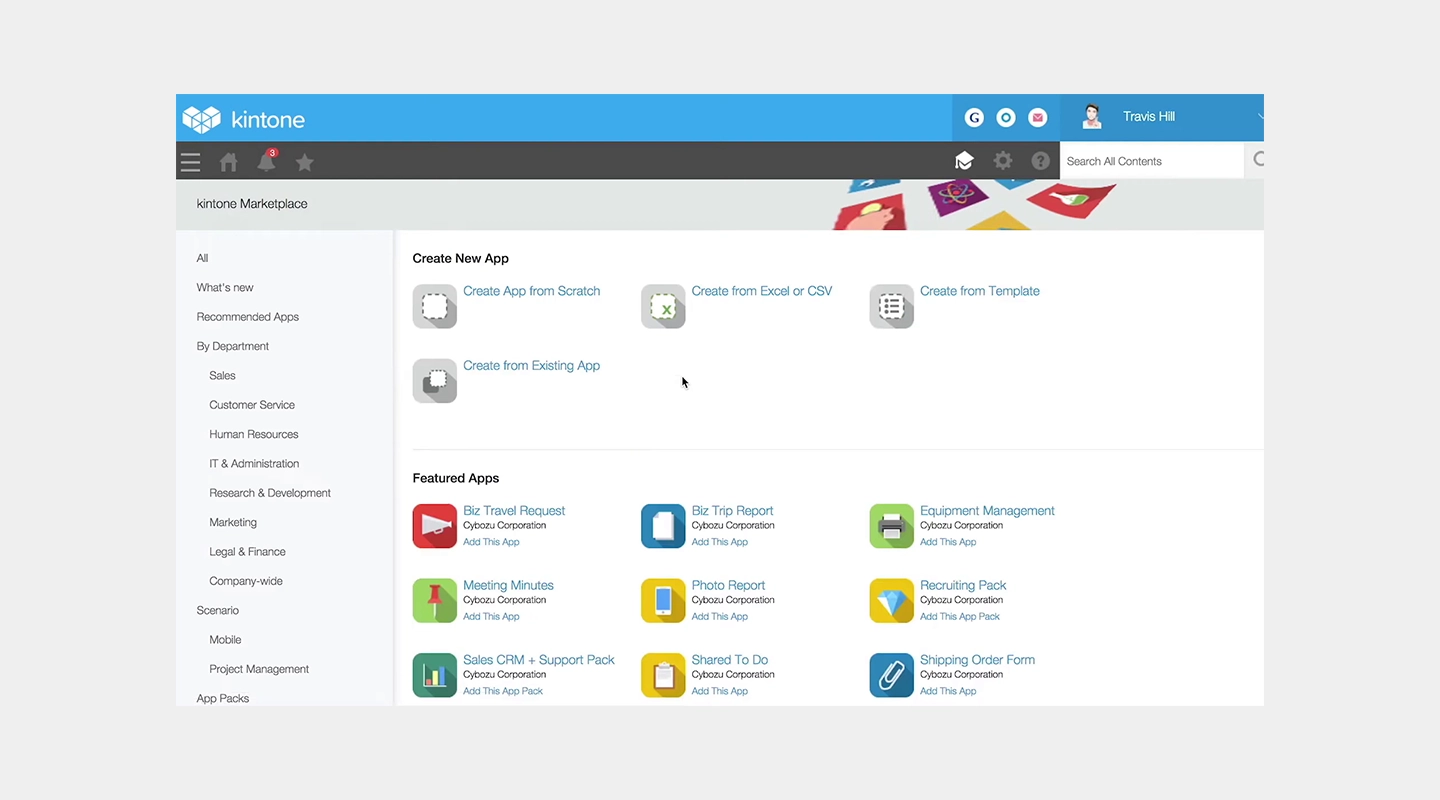Viewport: 1440px width, 800px height.
Task: Open IT & Administration category
Action: tap(254, 464)
